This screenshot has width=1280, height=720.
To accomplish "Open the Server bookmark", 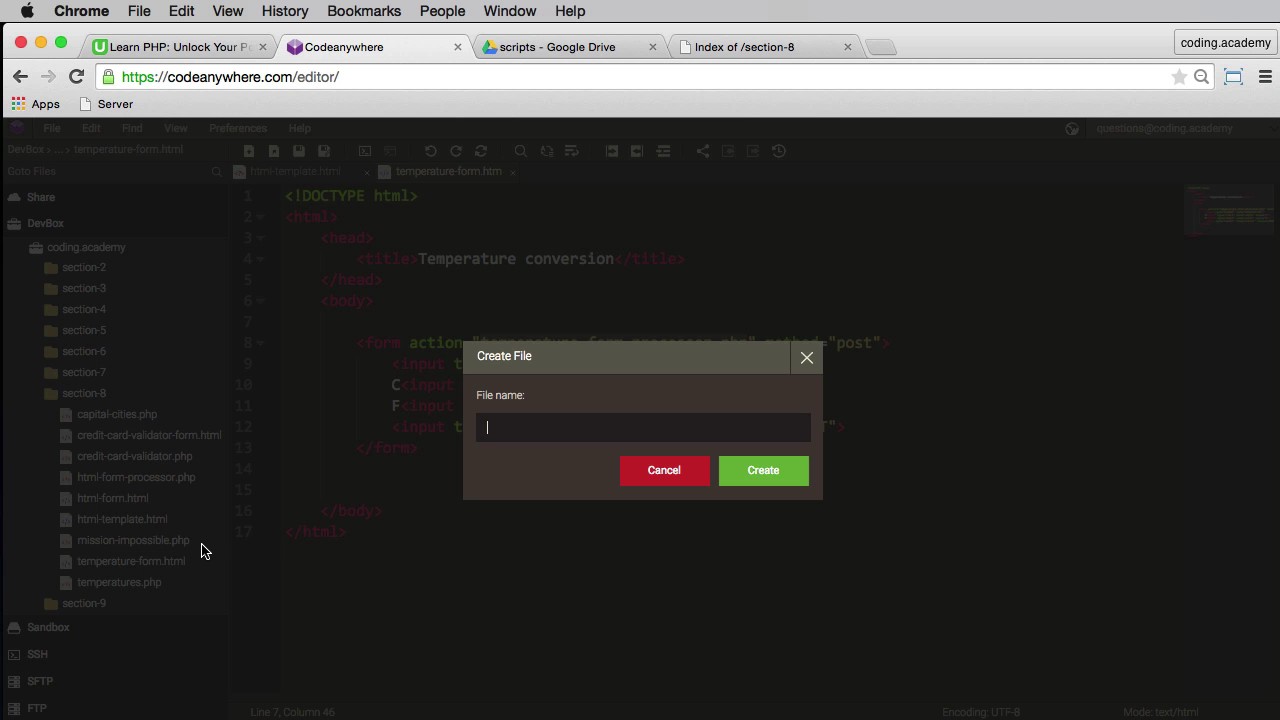I will click(106, 104).
